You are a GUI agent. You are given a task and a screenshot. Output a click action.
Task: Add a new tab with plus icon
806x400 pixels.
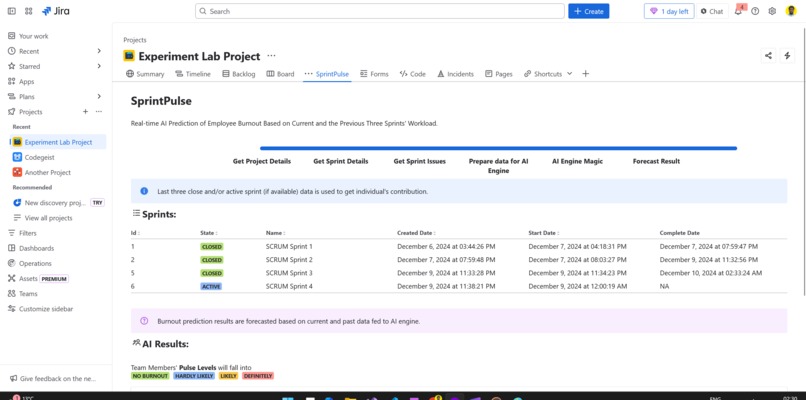(585, 74)
